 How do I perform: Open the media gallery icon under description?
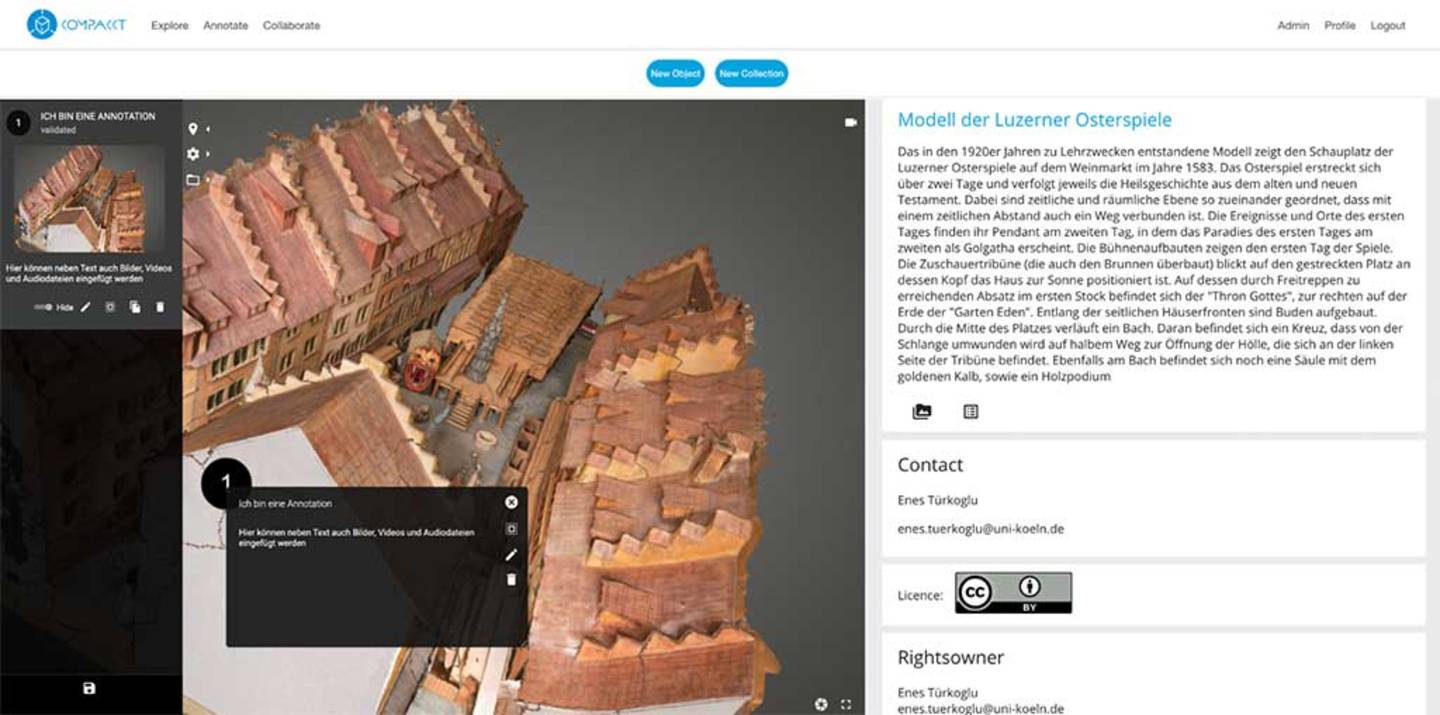922,411
